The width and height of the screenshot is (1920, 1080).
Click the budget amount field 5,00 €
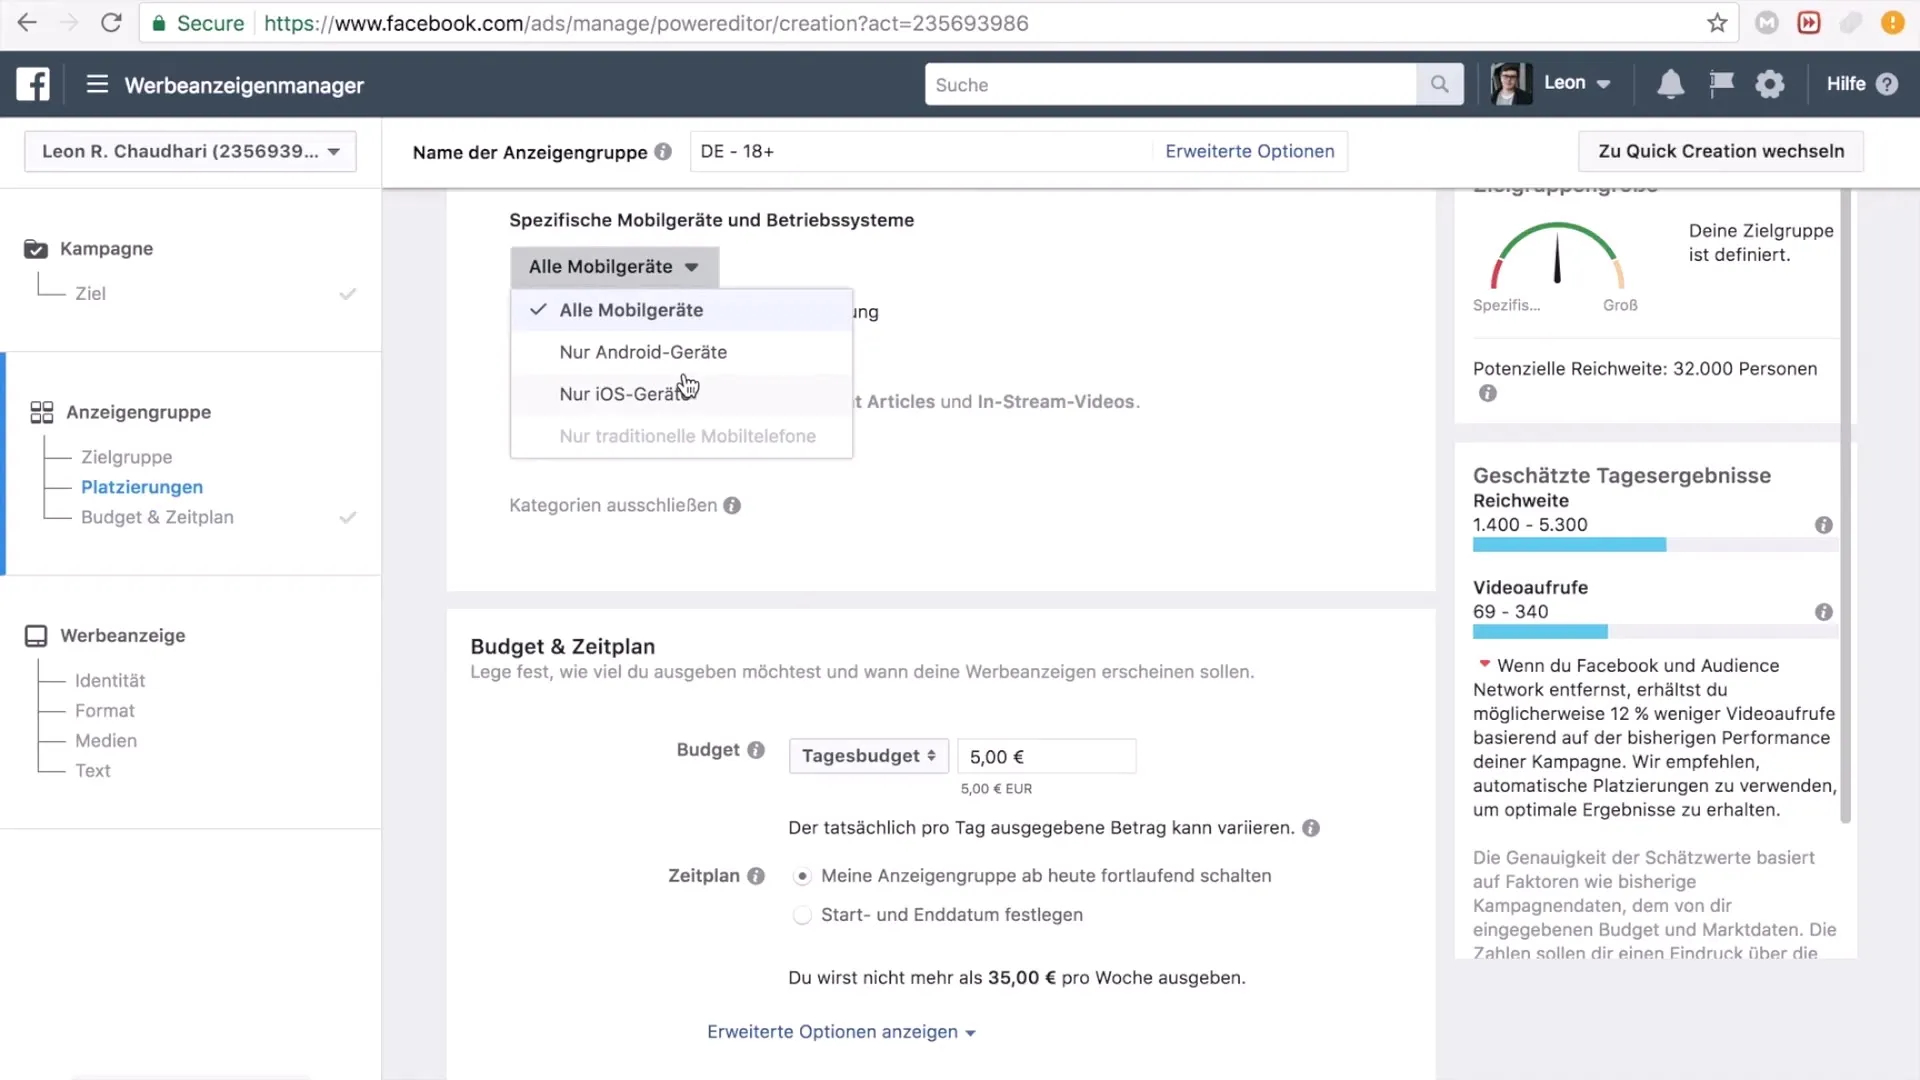(1046, 757)
